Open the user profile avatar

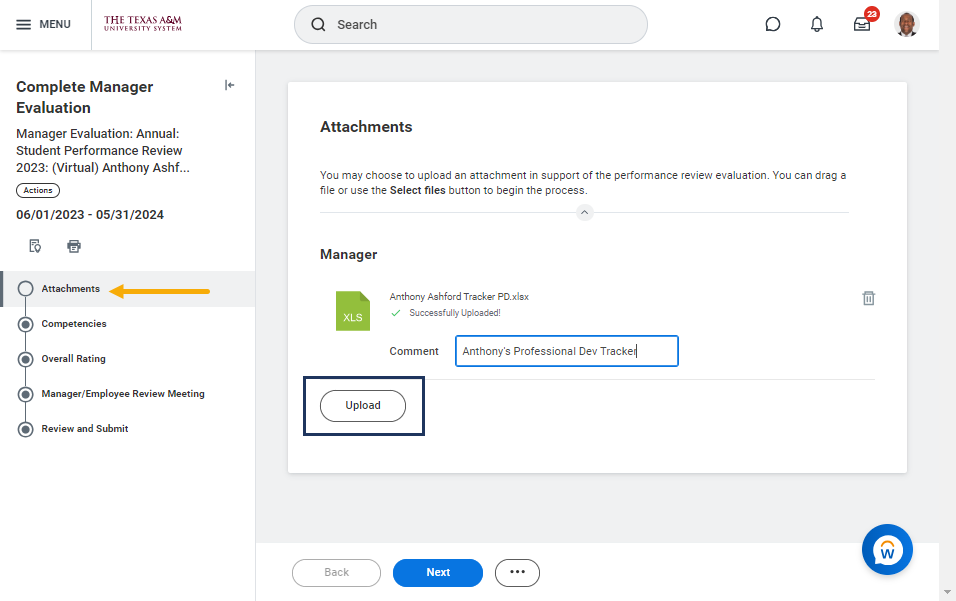pyautogui.click(x=907, y=24)
